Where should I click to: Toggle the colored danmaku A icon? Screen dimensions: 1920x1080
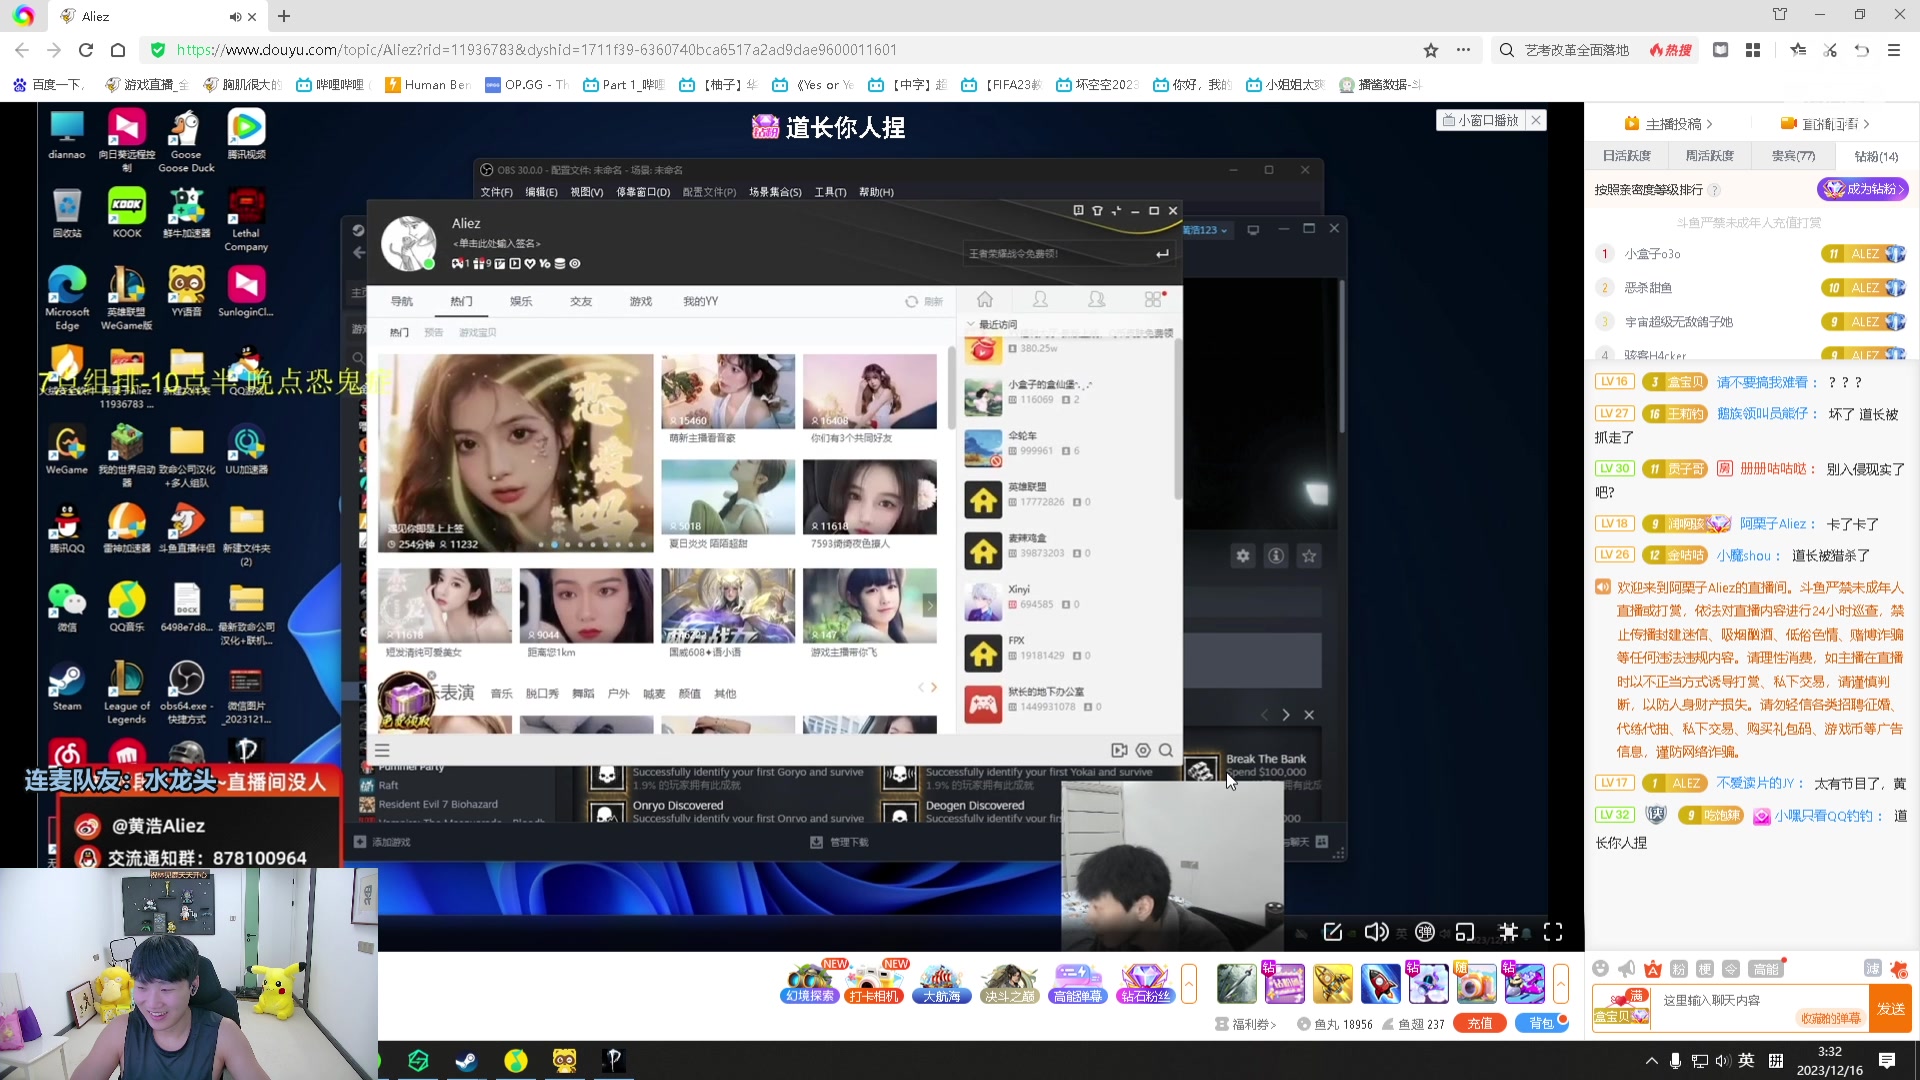(1653, 968)
